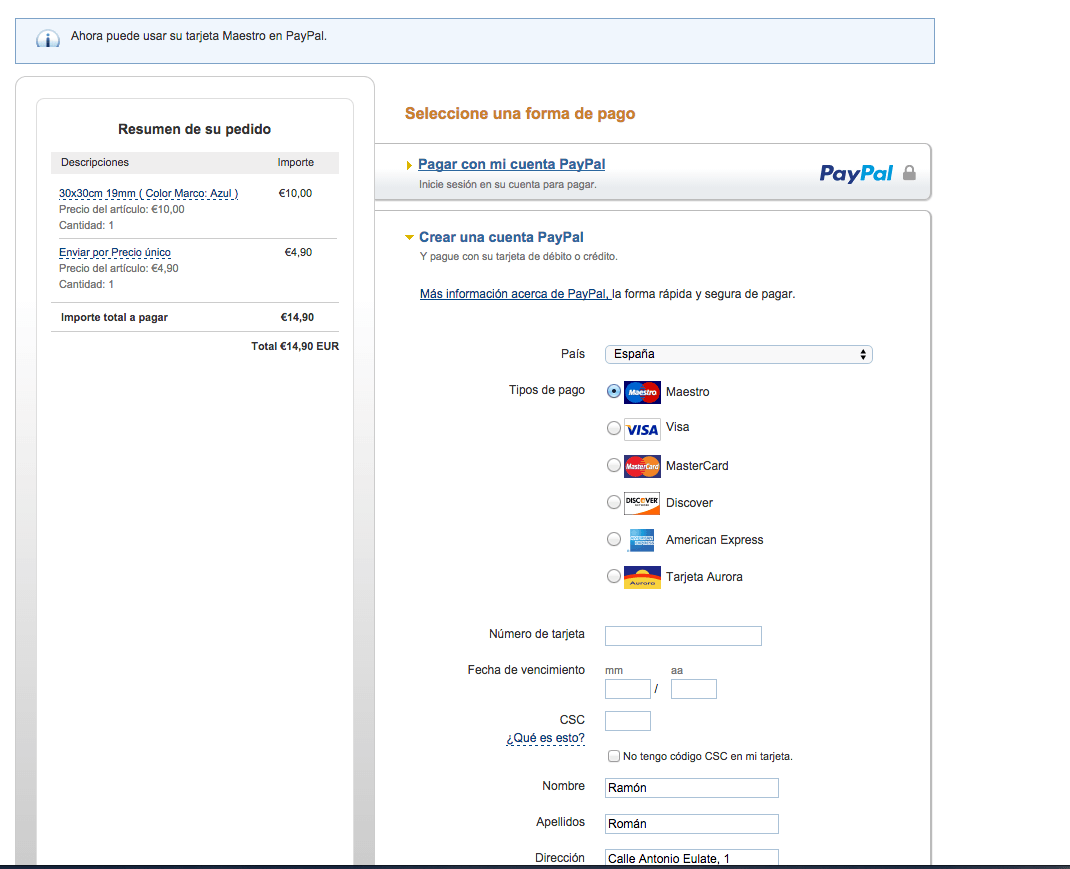Click the 'Importe' column header
The width and height of the screenshot is (1070, 869).
coord(295,162)
